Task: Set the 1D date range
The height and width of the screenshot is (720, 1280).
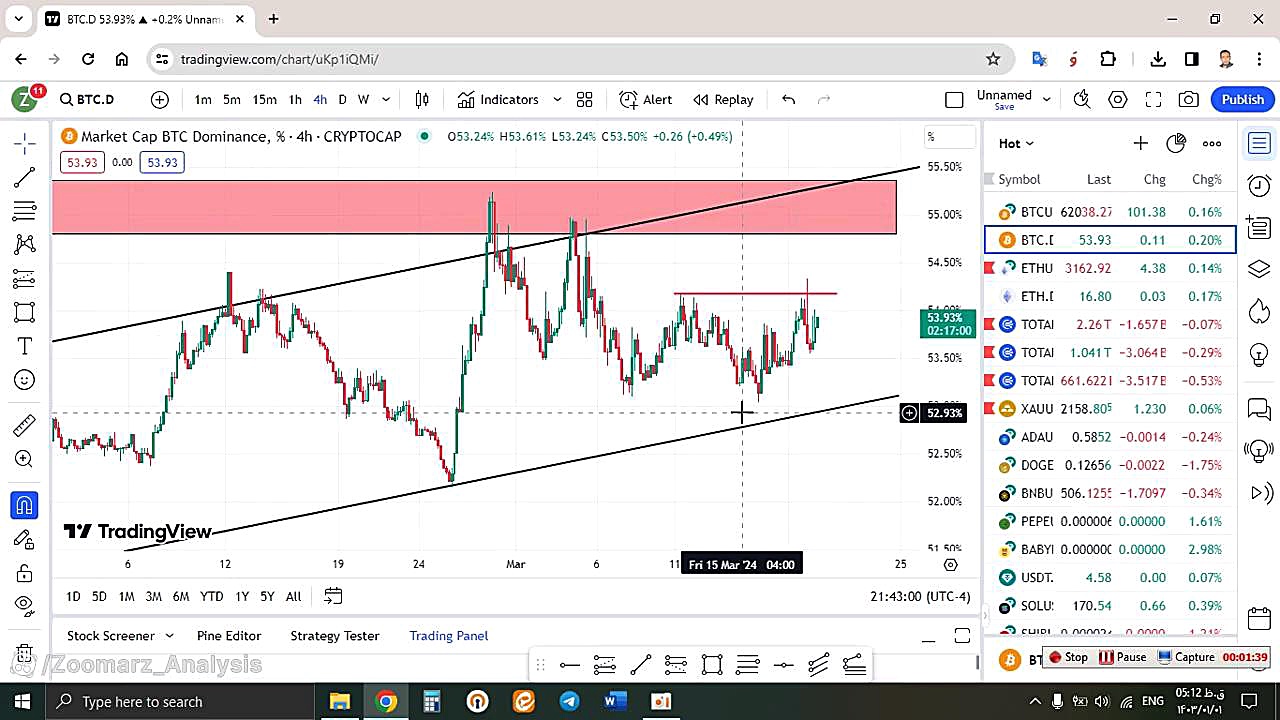Action: coord(73,596)
